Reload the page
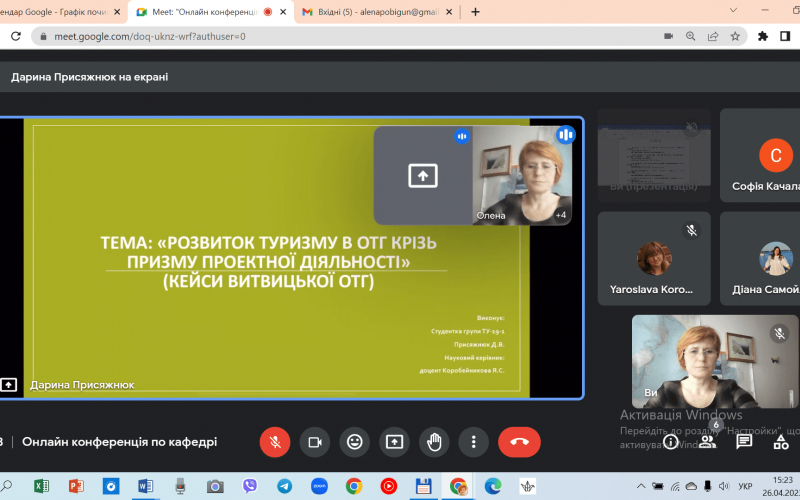The height and width of the screenshot is (500, 800). (x=16, y=36)
